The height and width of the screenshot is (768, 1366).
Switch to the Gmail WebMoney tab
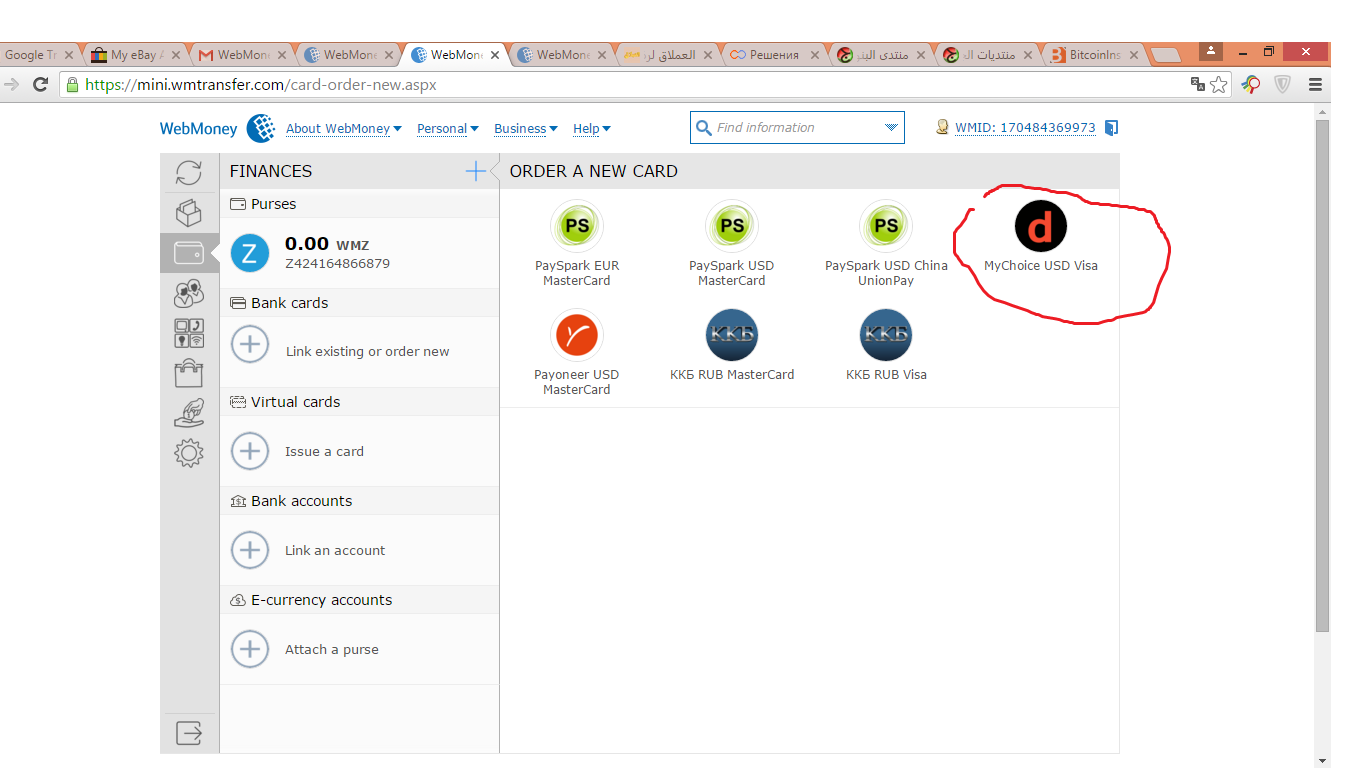[241, 55]
